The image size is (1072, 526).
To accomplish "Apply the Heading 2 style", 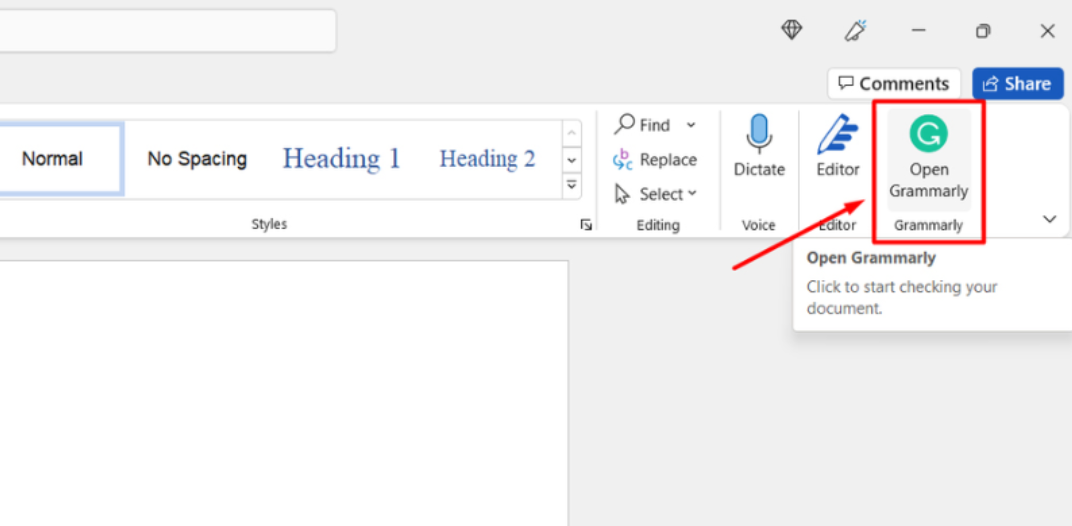I will [x=487, y=159].
